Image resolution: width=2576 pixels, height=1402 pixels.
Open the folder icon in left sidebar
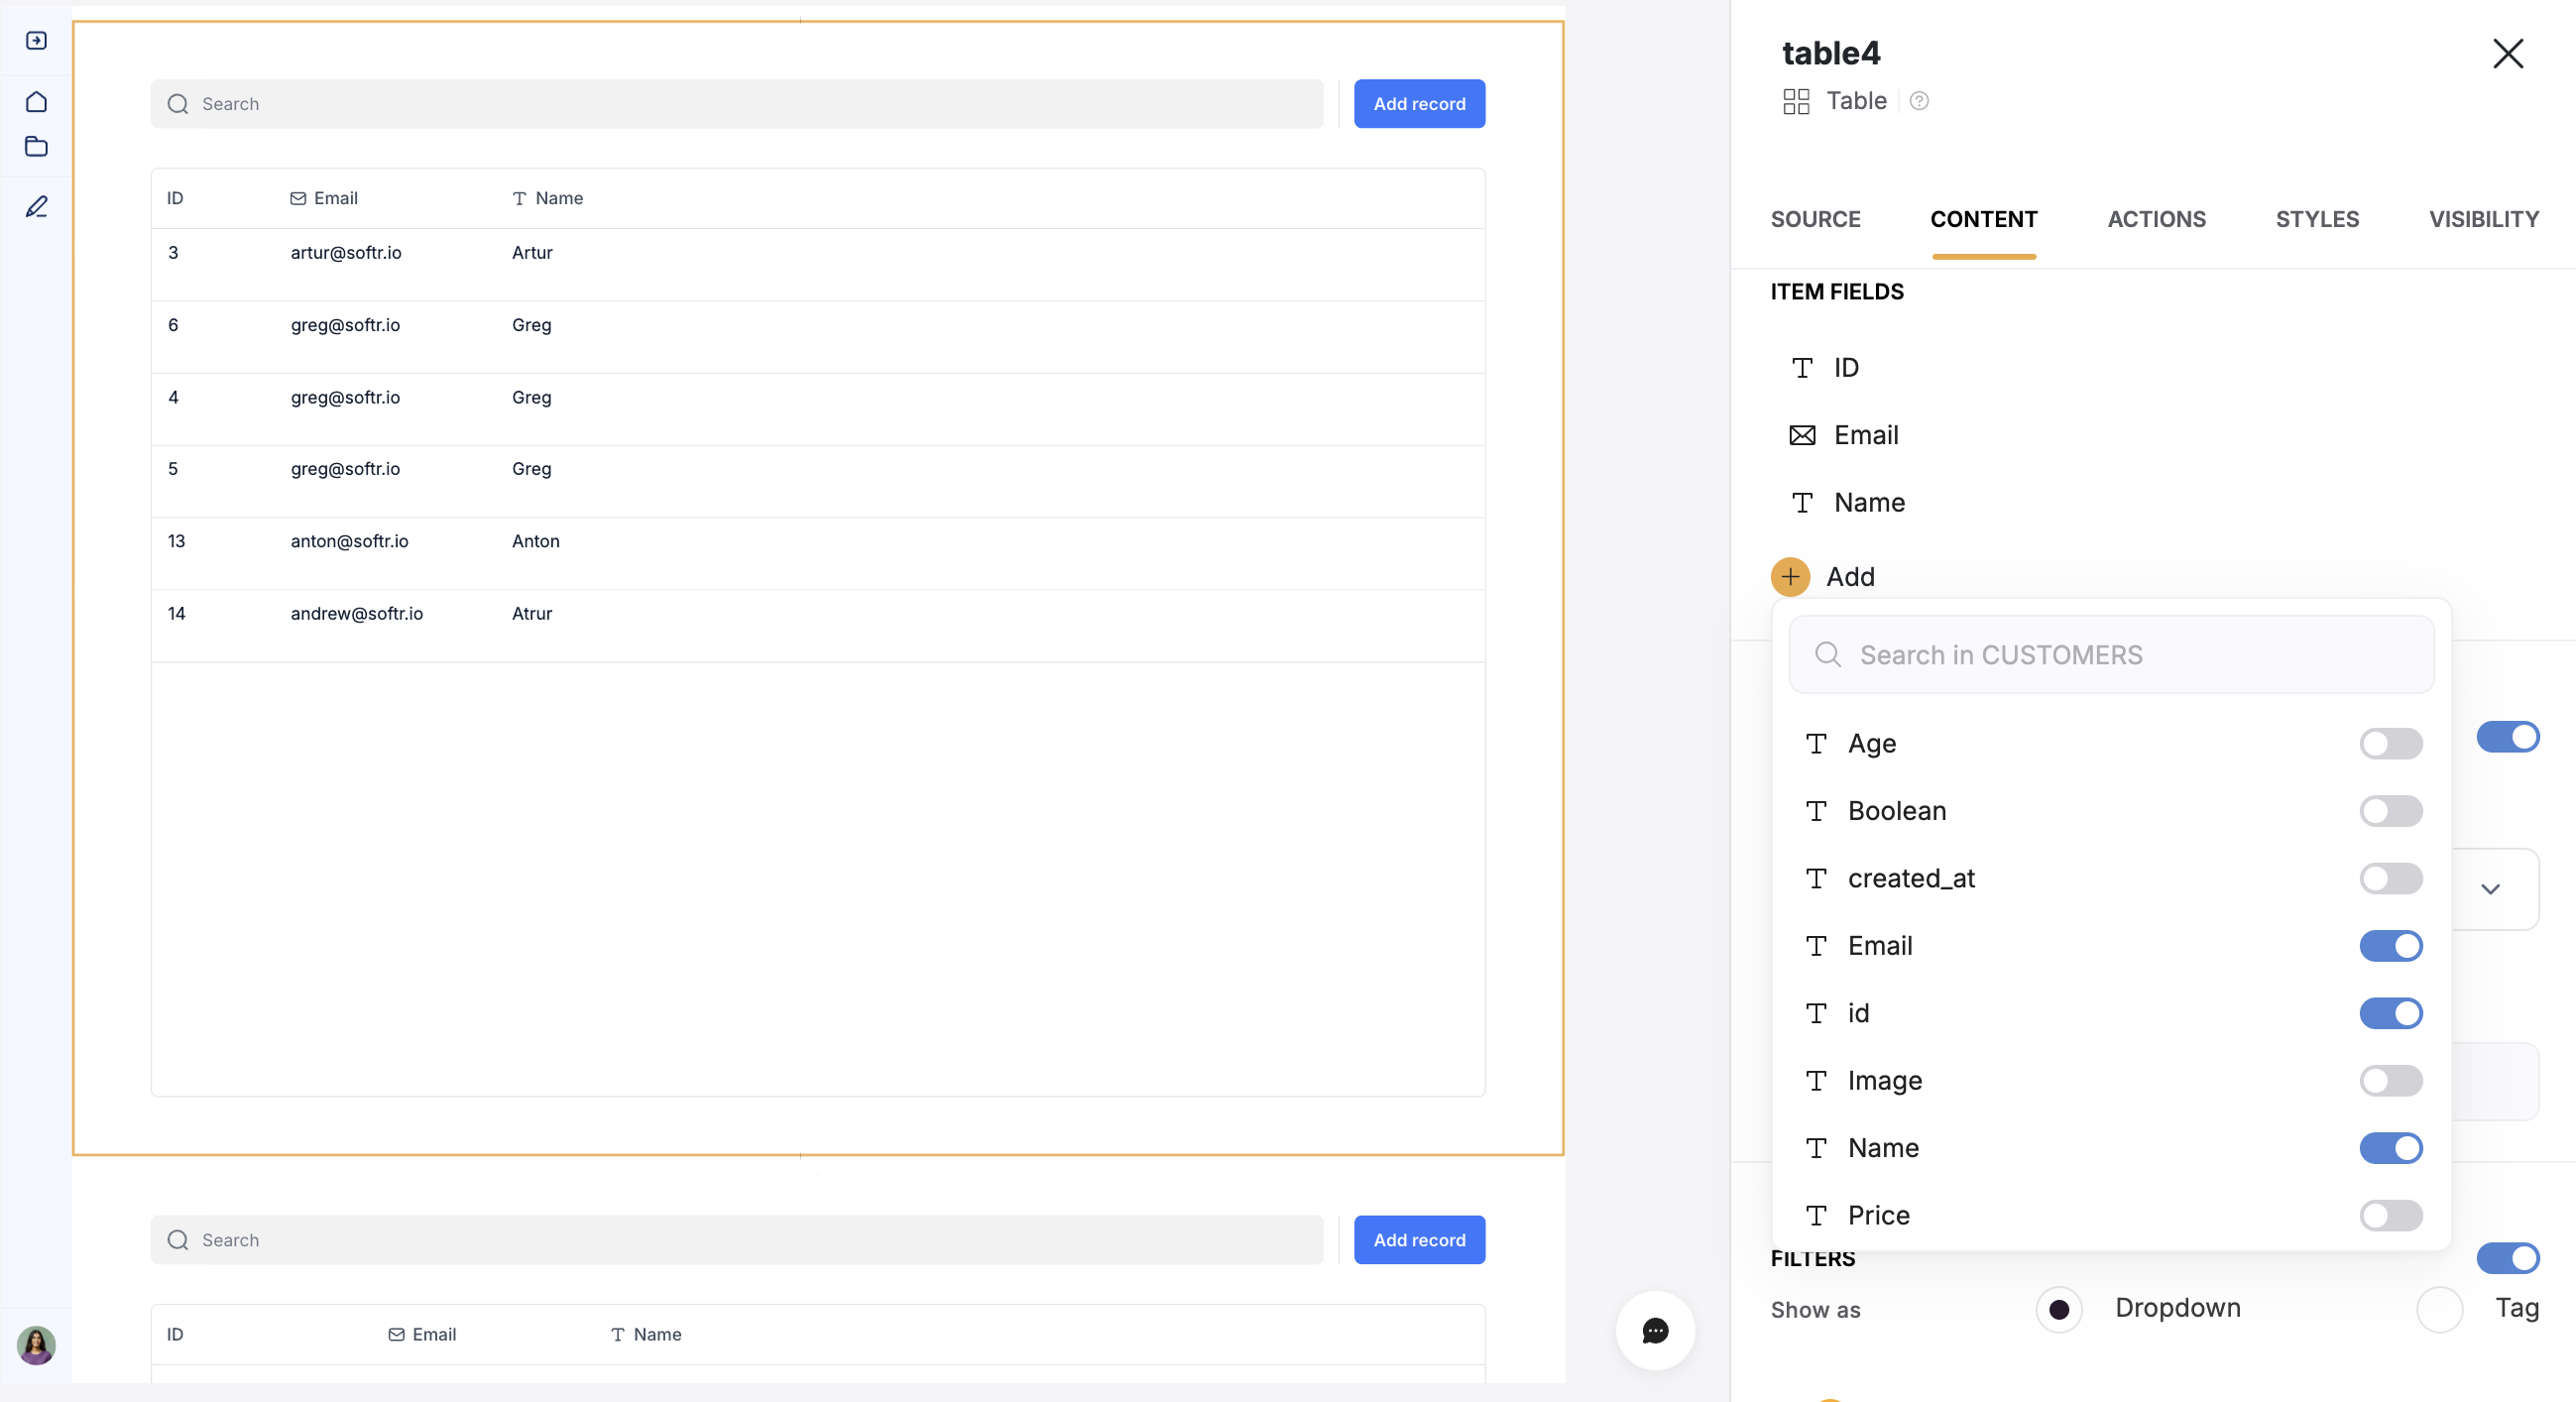coord(36,147)
